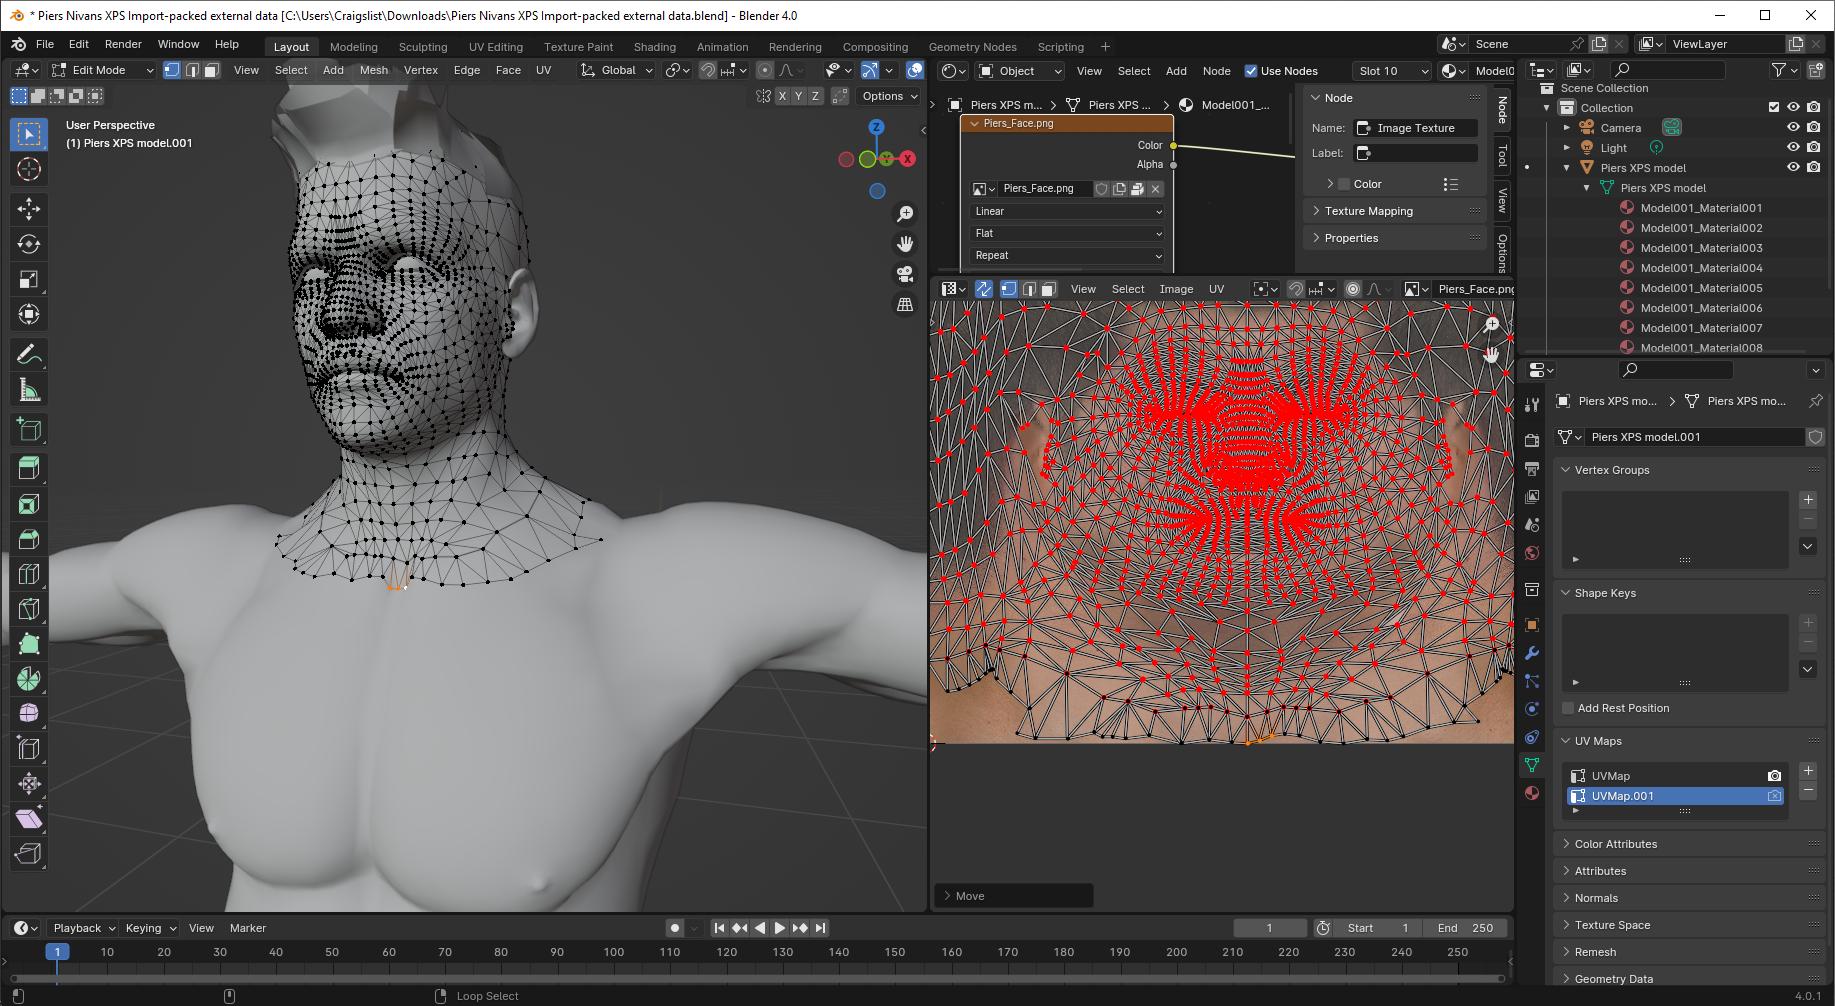Select the Annotate tool

pyautogui.click(x=29, y=354)
